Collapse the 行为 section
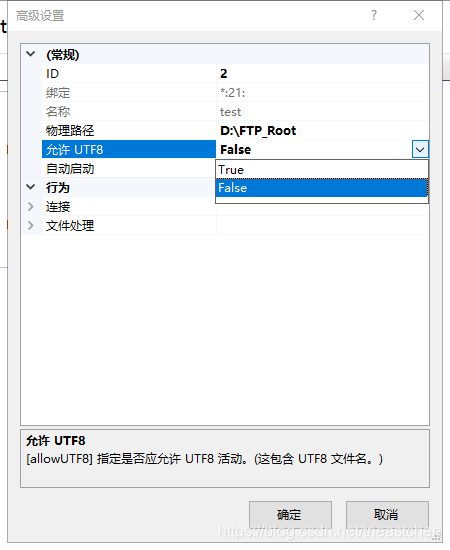The height and width of the screenshot is (550, 450). click(x=31, y=187)
